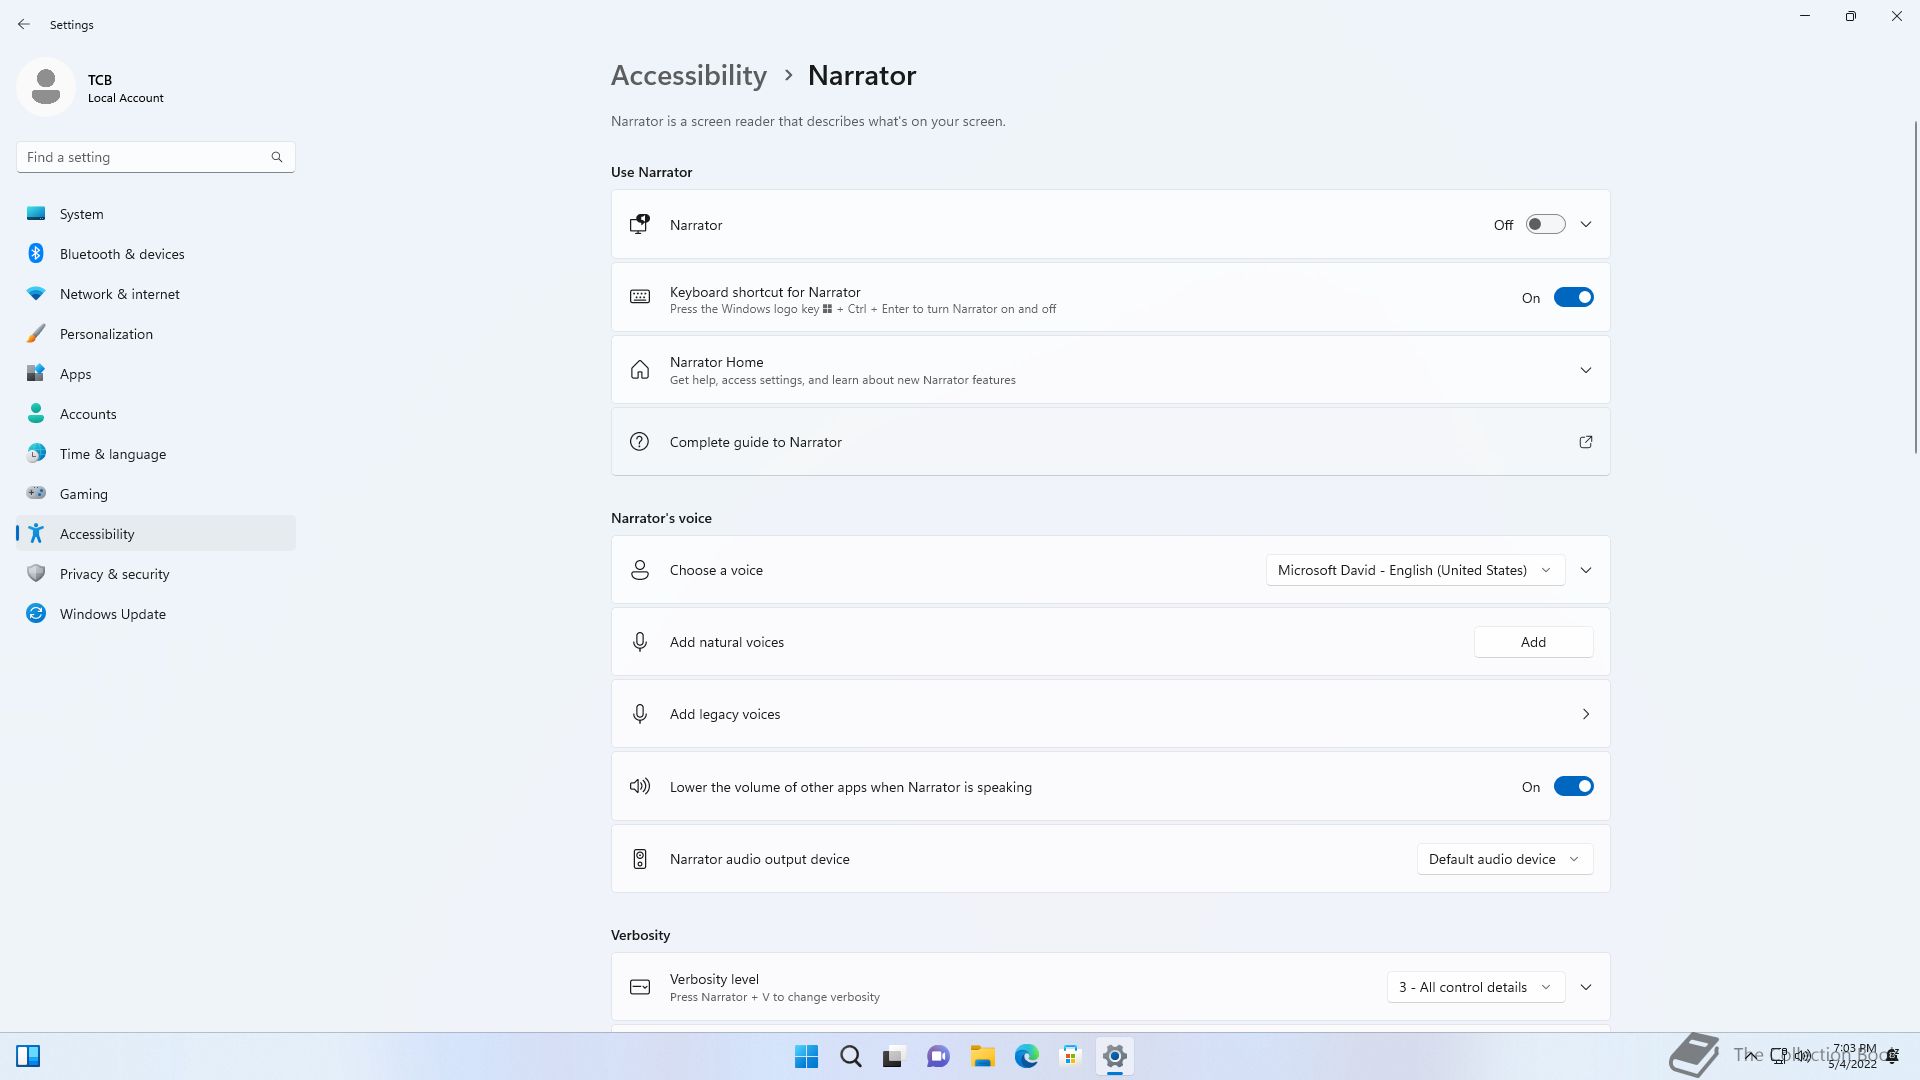The height and width of the screenshot is (1080, 1920).
Task: Click the Narrator monitor icon
Action: click(640, 225)
